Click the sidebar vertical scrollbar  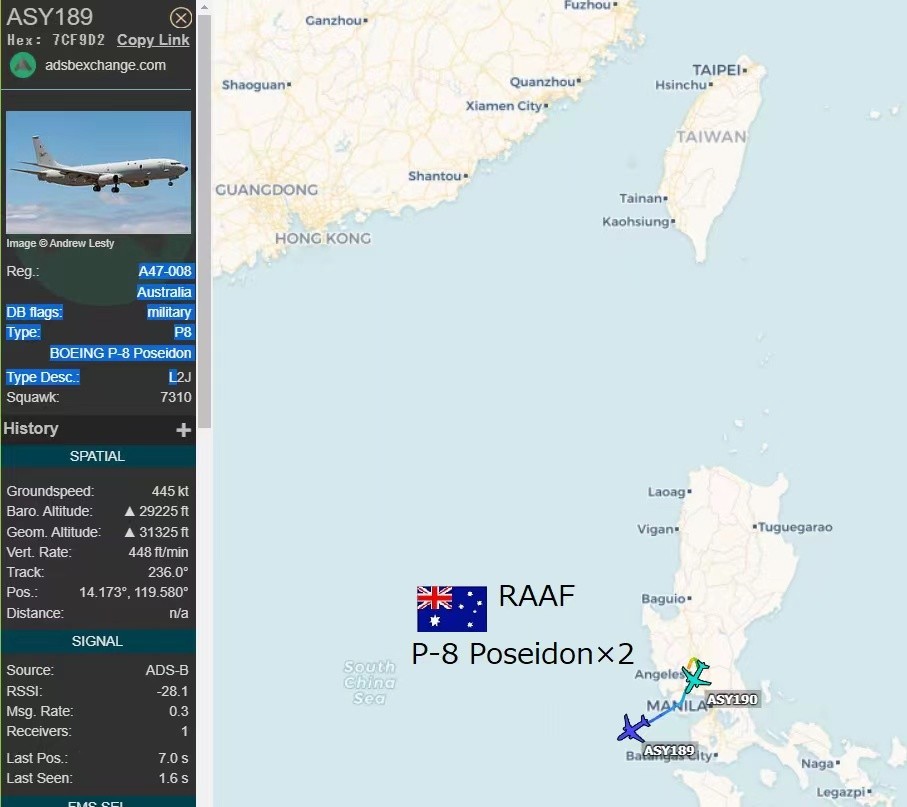click(204, 222)
